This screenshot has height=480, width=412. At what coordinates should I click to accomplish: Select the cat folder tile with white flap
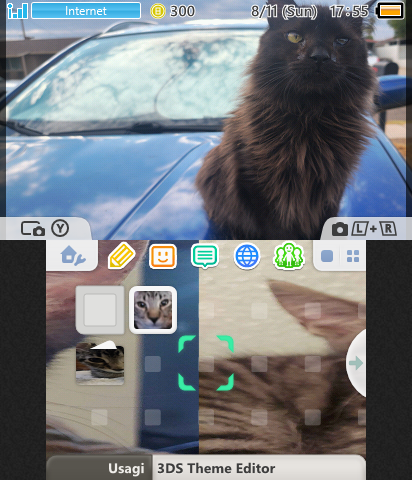pos(100,363)
